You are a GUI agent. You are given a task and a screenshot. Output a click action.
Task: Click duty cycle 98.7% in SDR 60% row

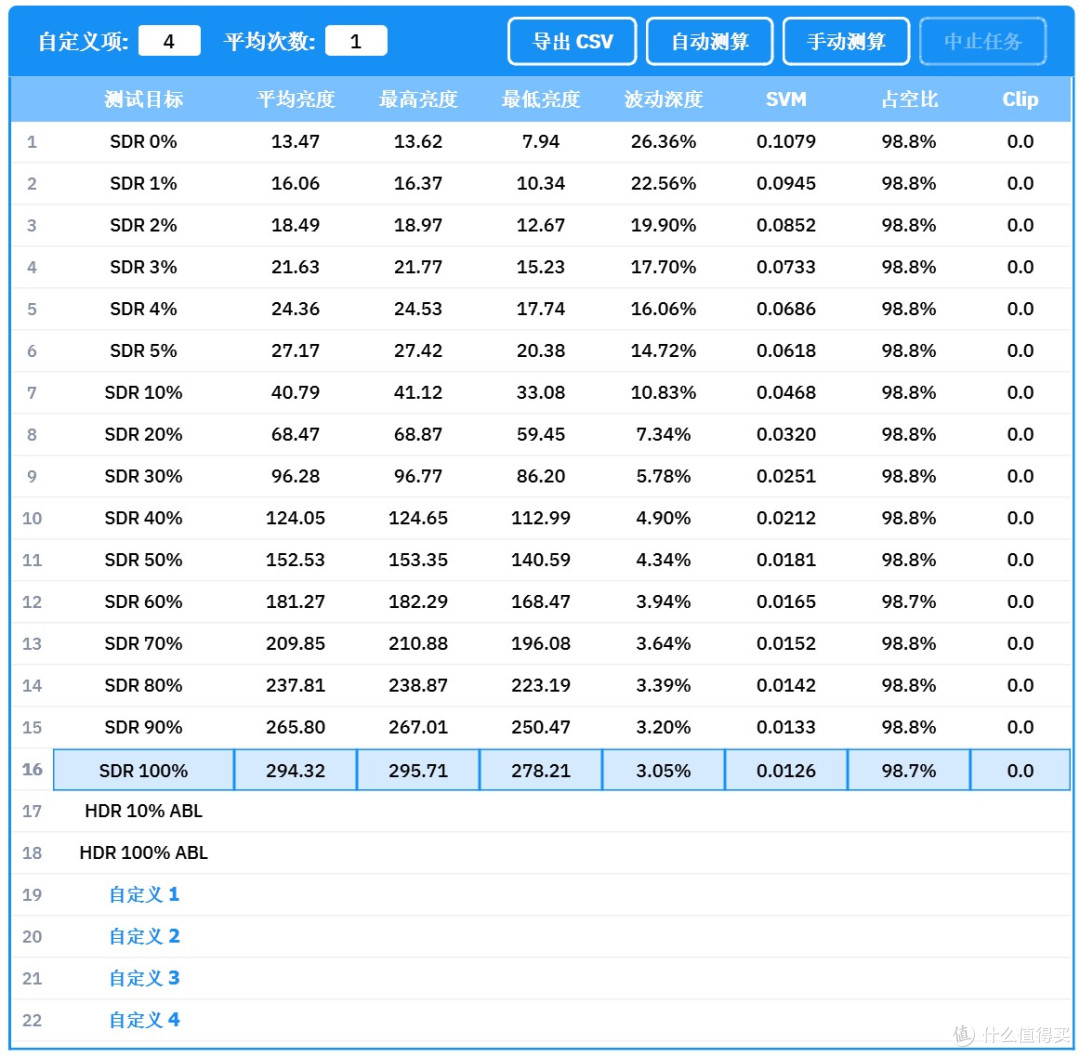[909, 602]
